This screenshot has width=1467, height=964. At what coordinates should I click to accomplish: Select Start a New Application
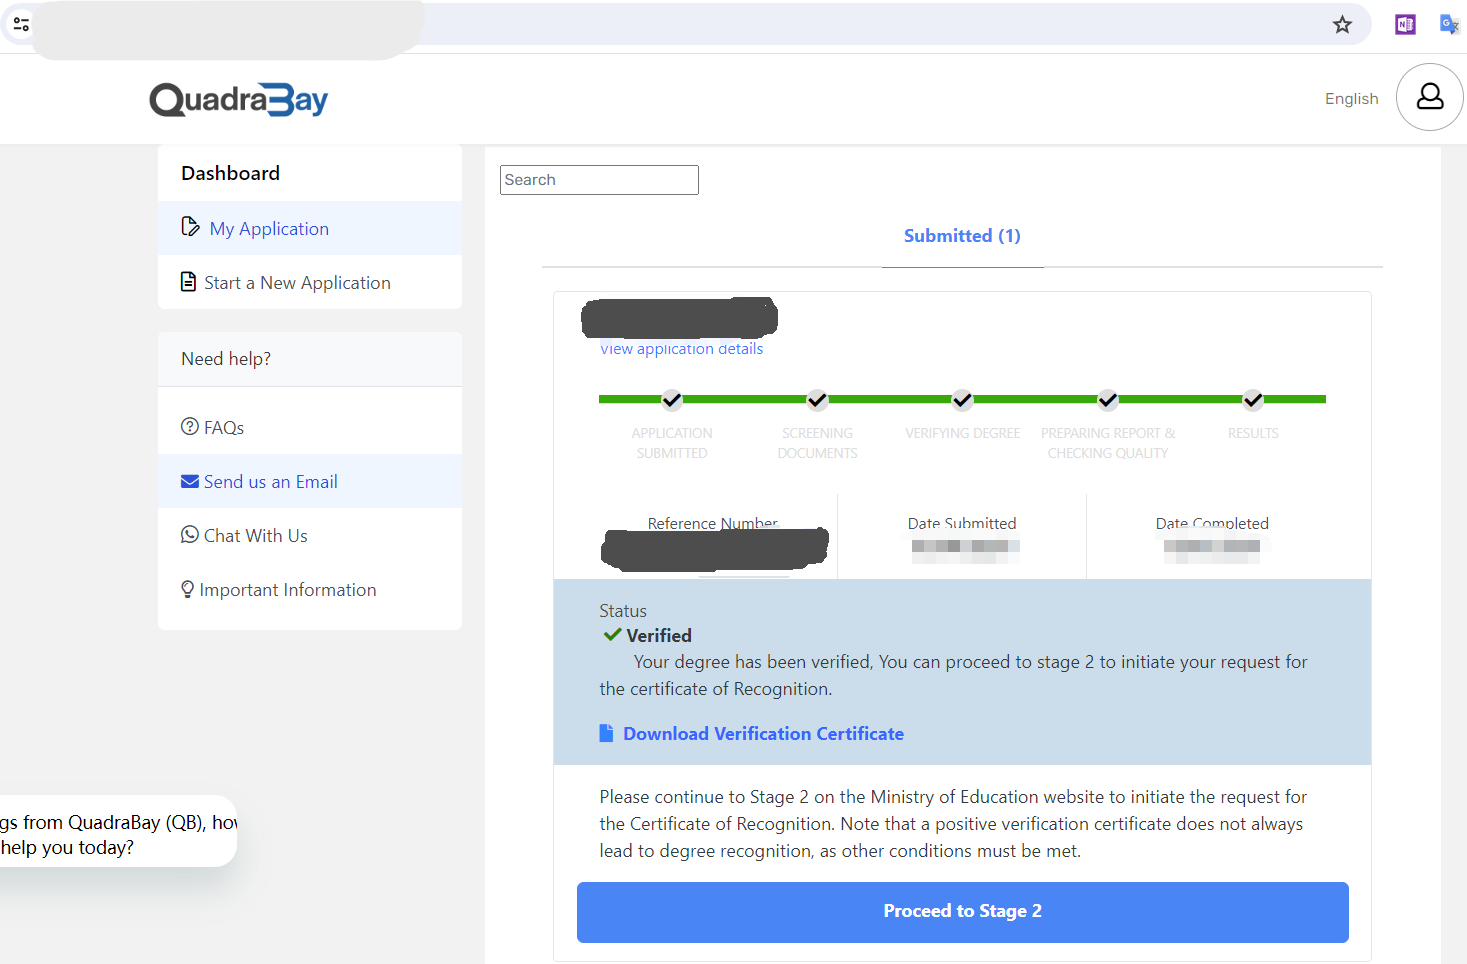310,282
